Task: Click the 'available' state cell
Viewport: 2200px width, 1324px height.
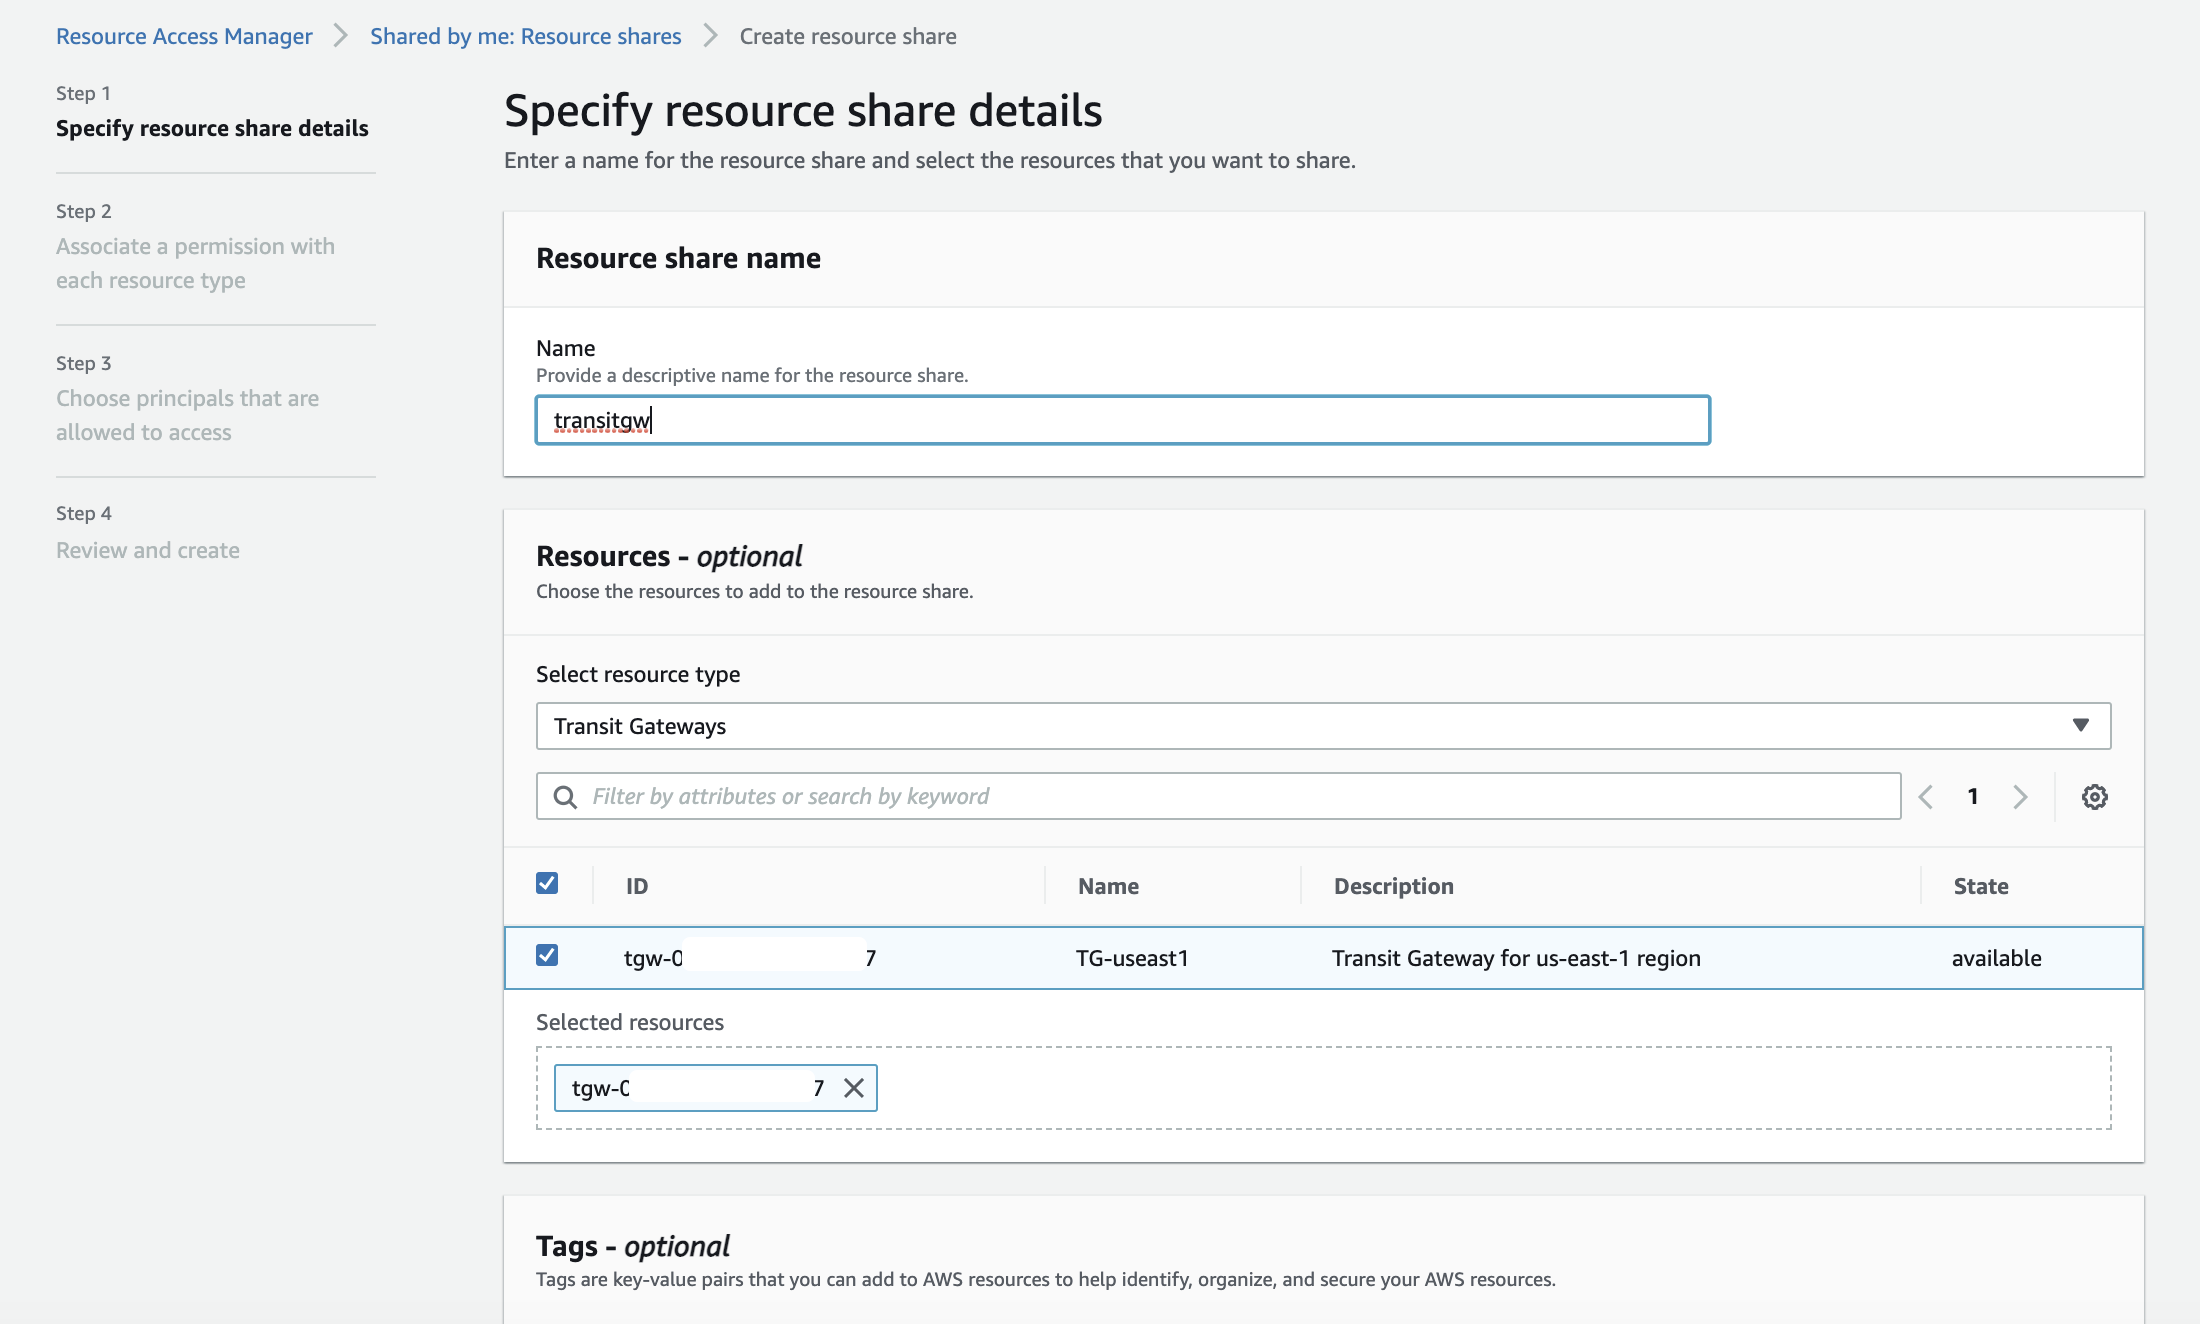Action: coord(1996,958)
